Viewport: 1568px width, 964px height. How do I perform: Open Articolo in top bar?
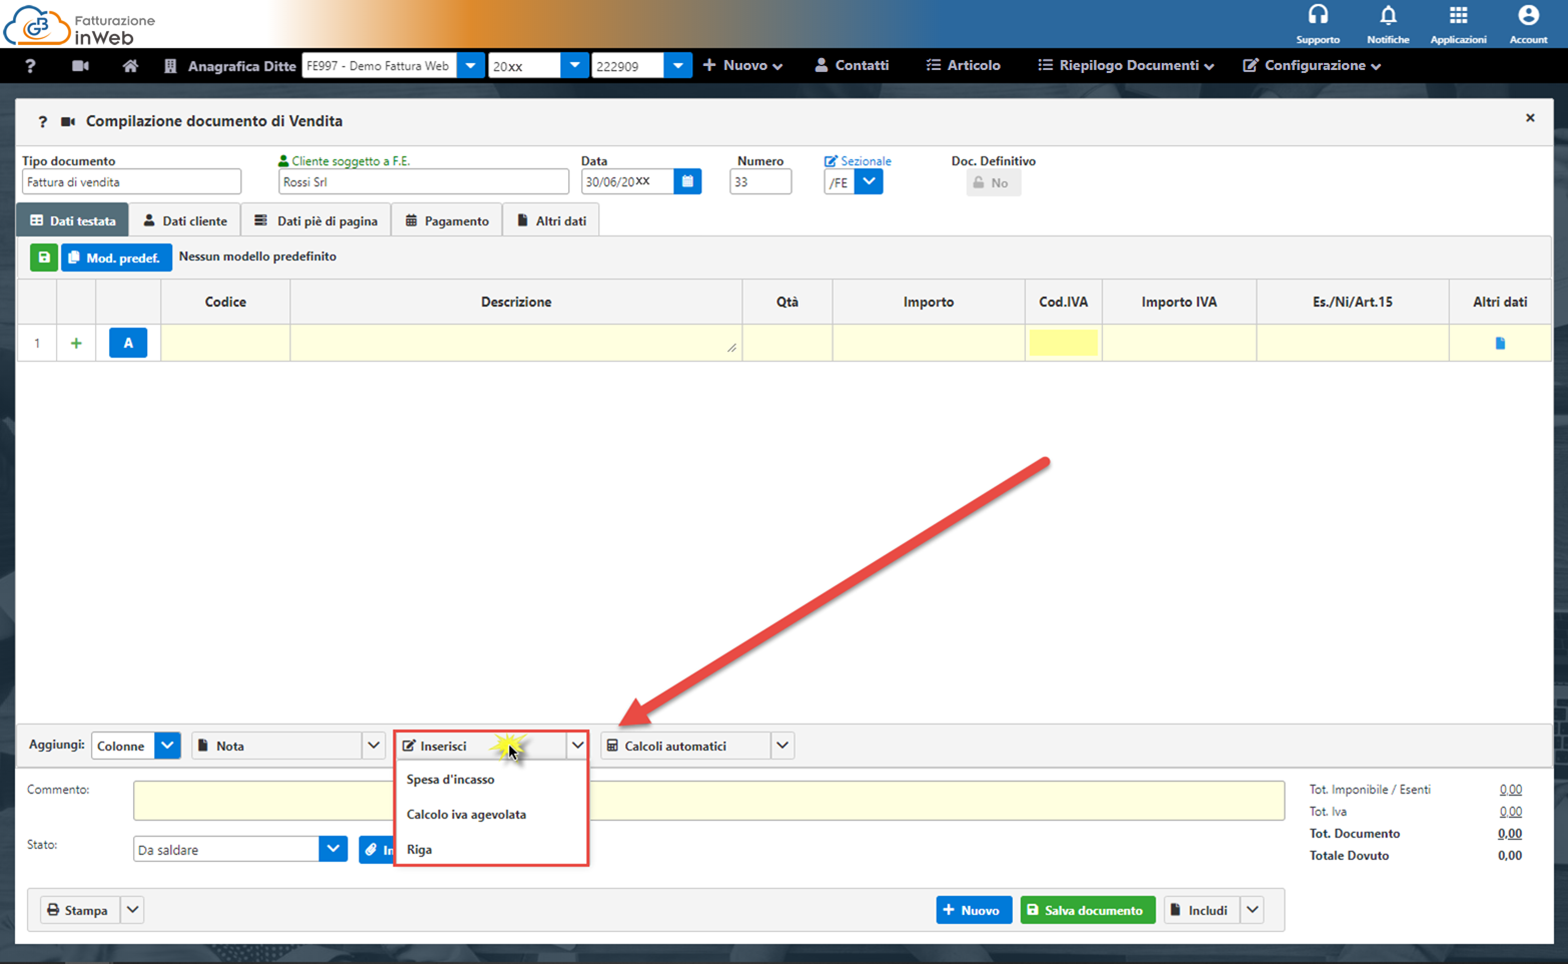[x=963, y=66]
